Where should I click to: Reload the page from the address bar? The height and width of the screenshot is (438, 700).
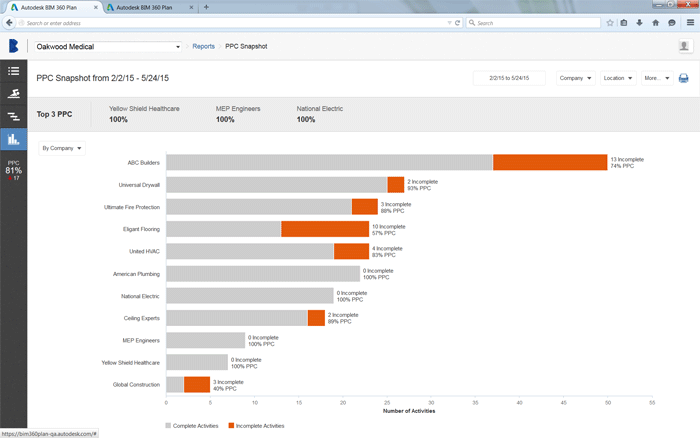click(457, 22)
